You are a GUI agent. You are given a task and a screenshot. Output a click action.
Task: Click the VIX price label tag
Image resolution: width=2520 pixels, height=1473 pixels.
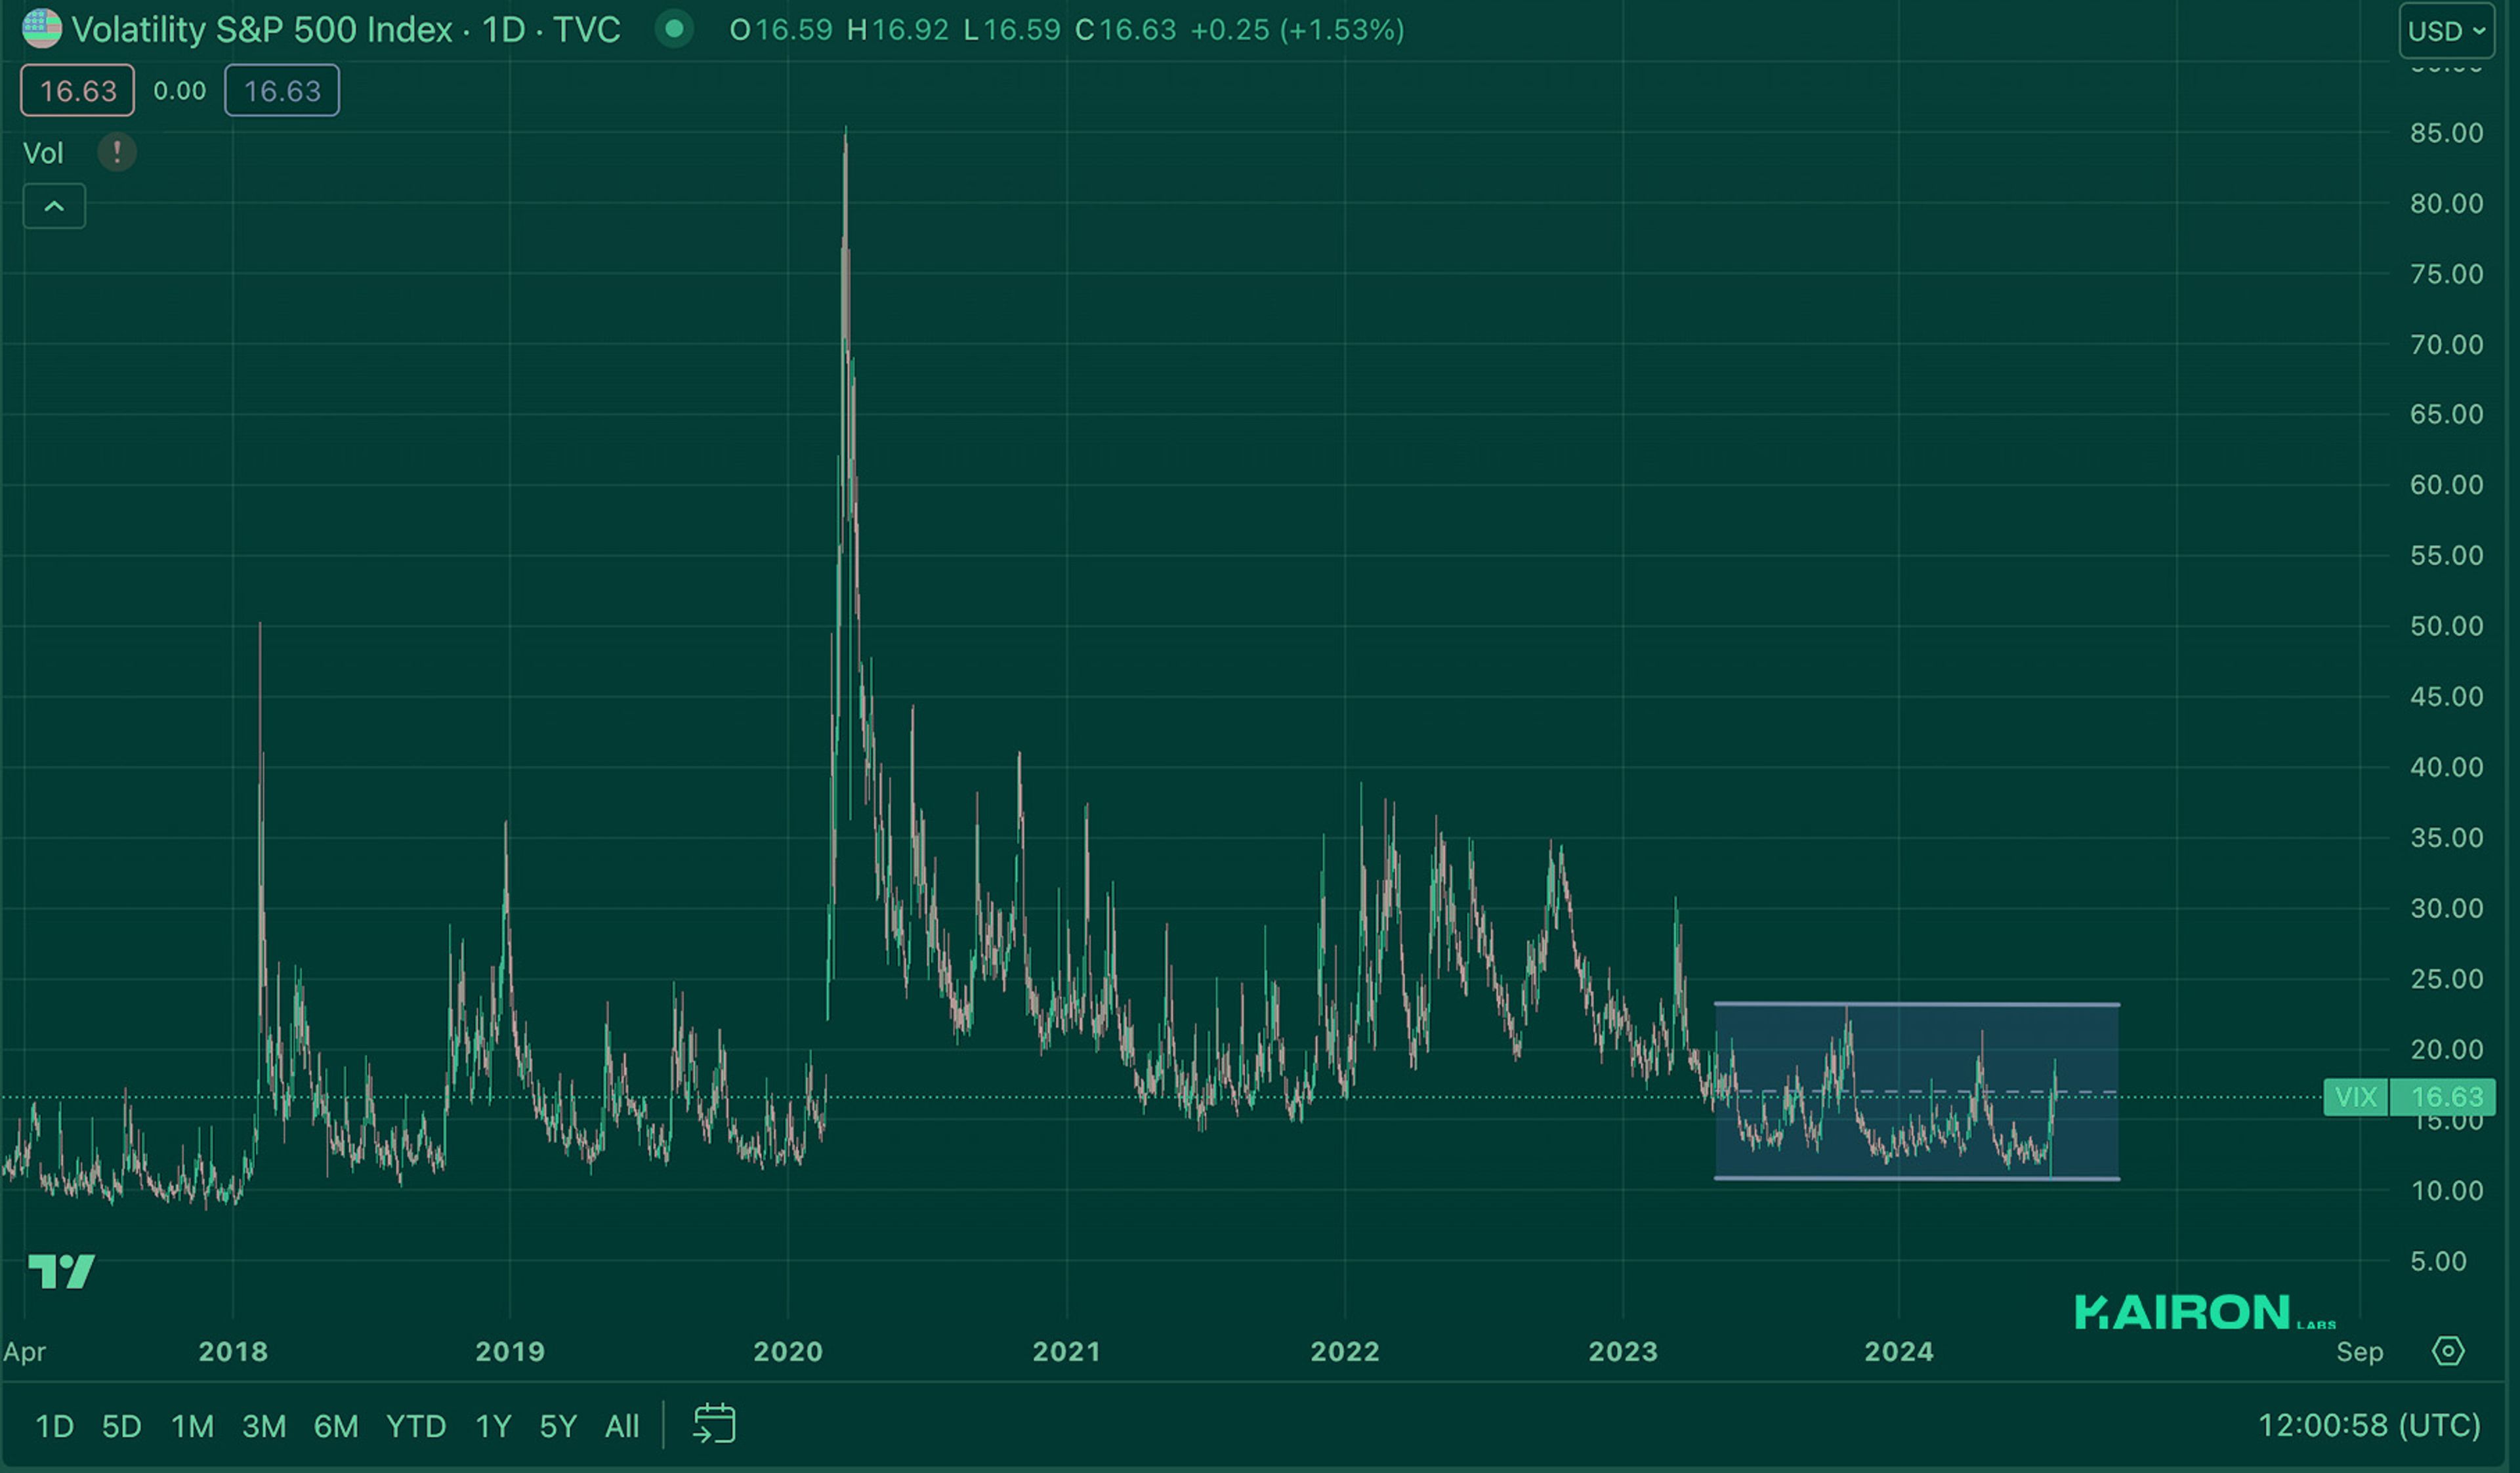pyautogui.click(x=2355, y=1097)
